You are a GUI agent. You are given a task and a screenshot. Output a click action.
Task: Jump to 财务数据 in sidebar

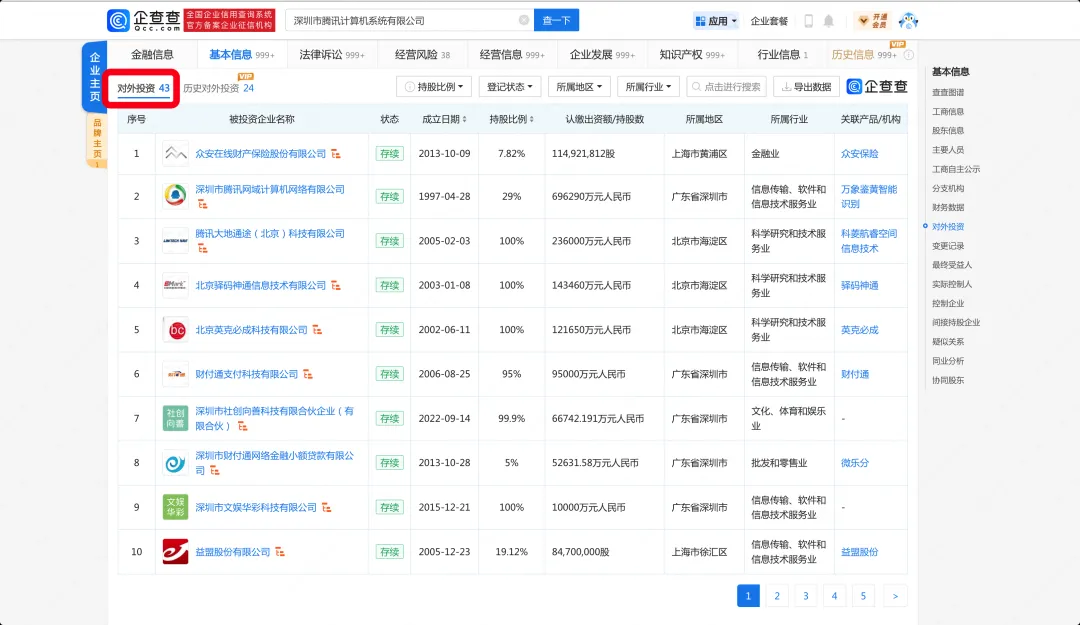948,207
